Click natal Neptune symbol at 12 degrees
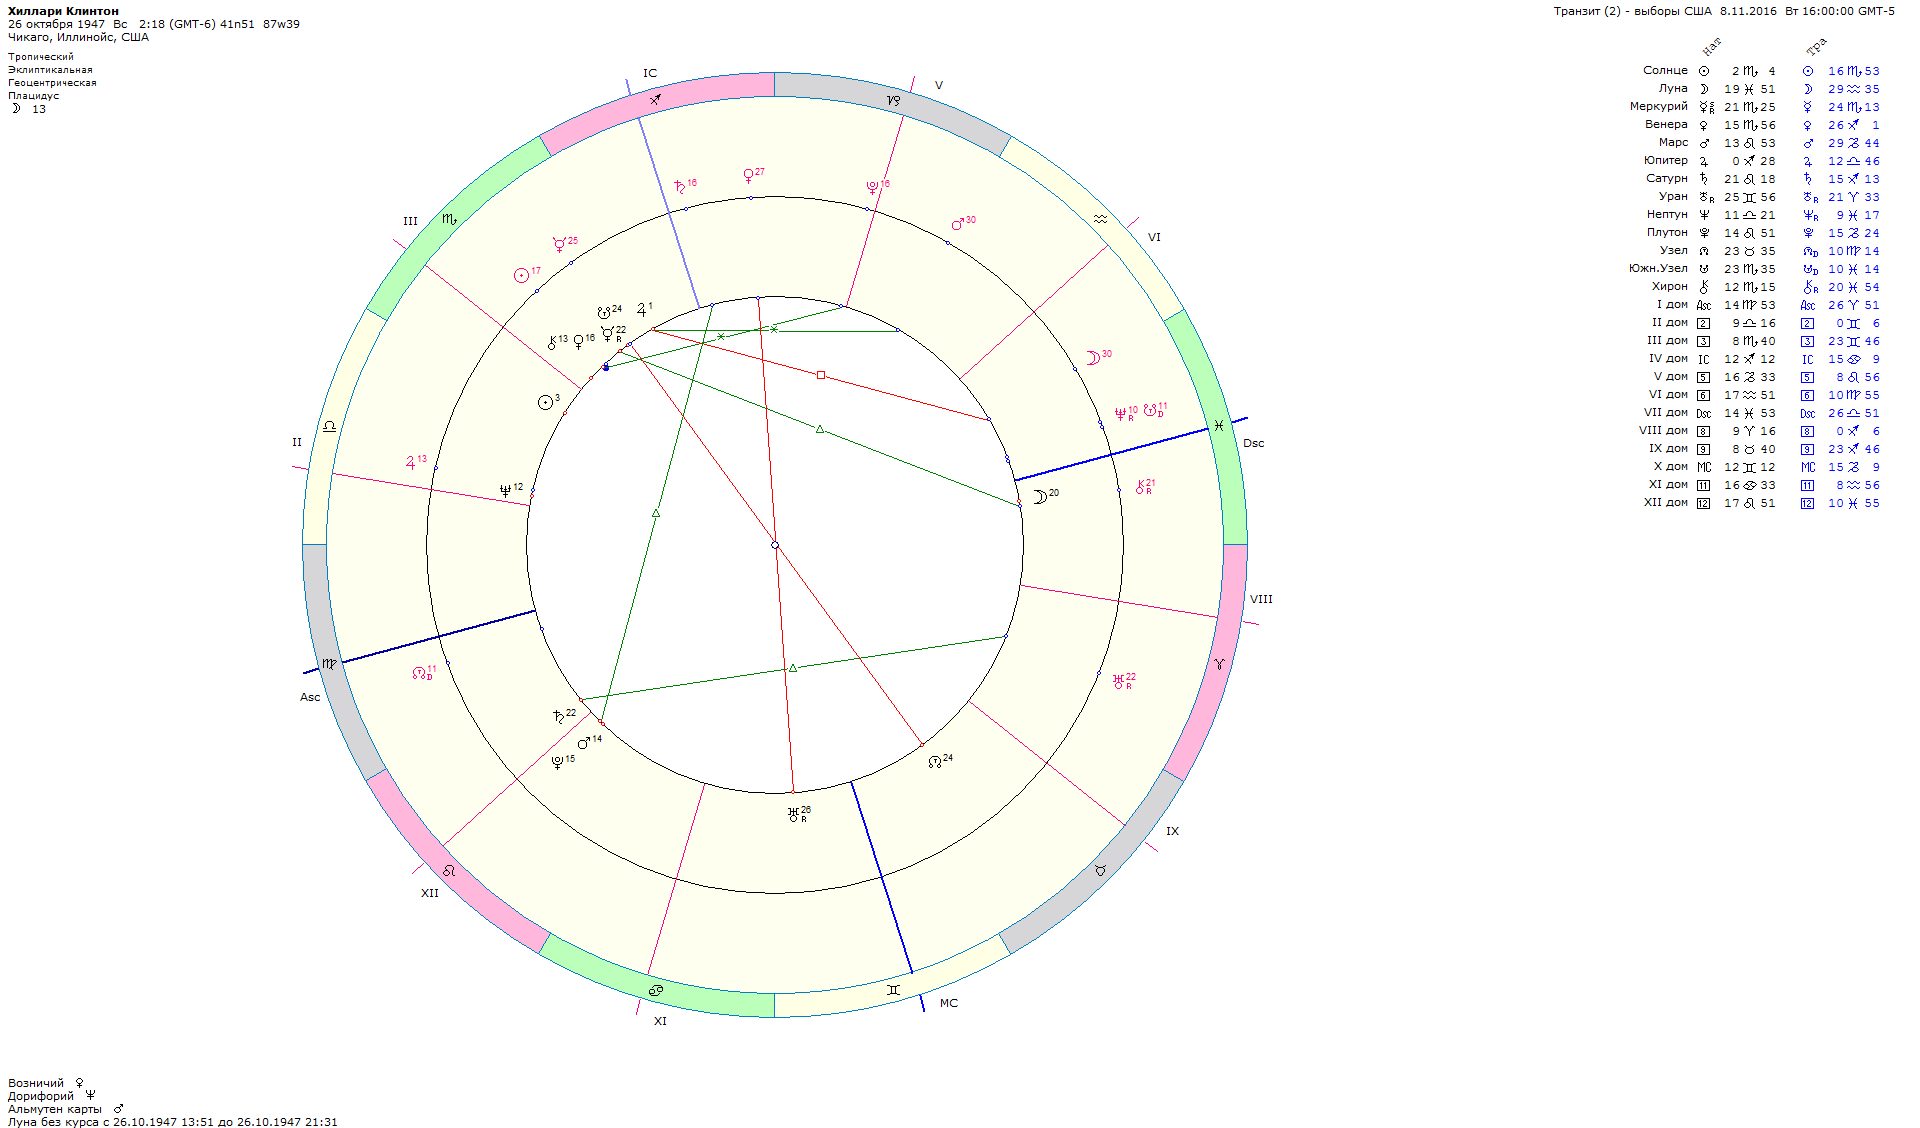 [505, 491]
